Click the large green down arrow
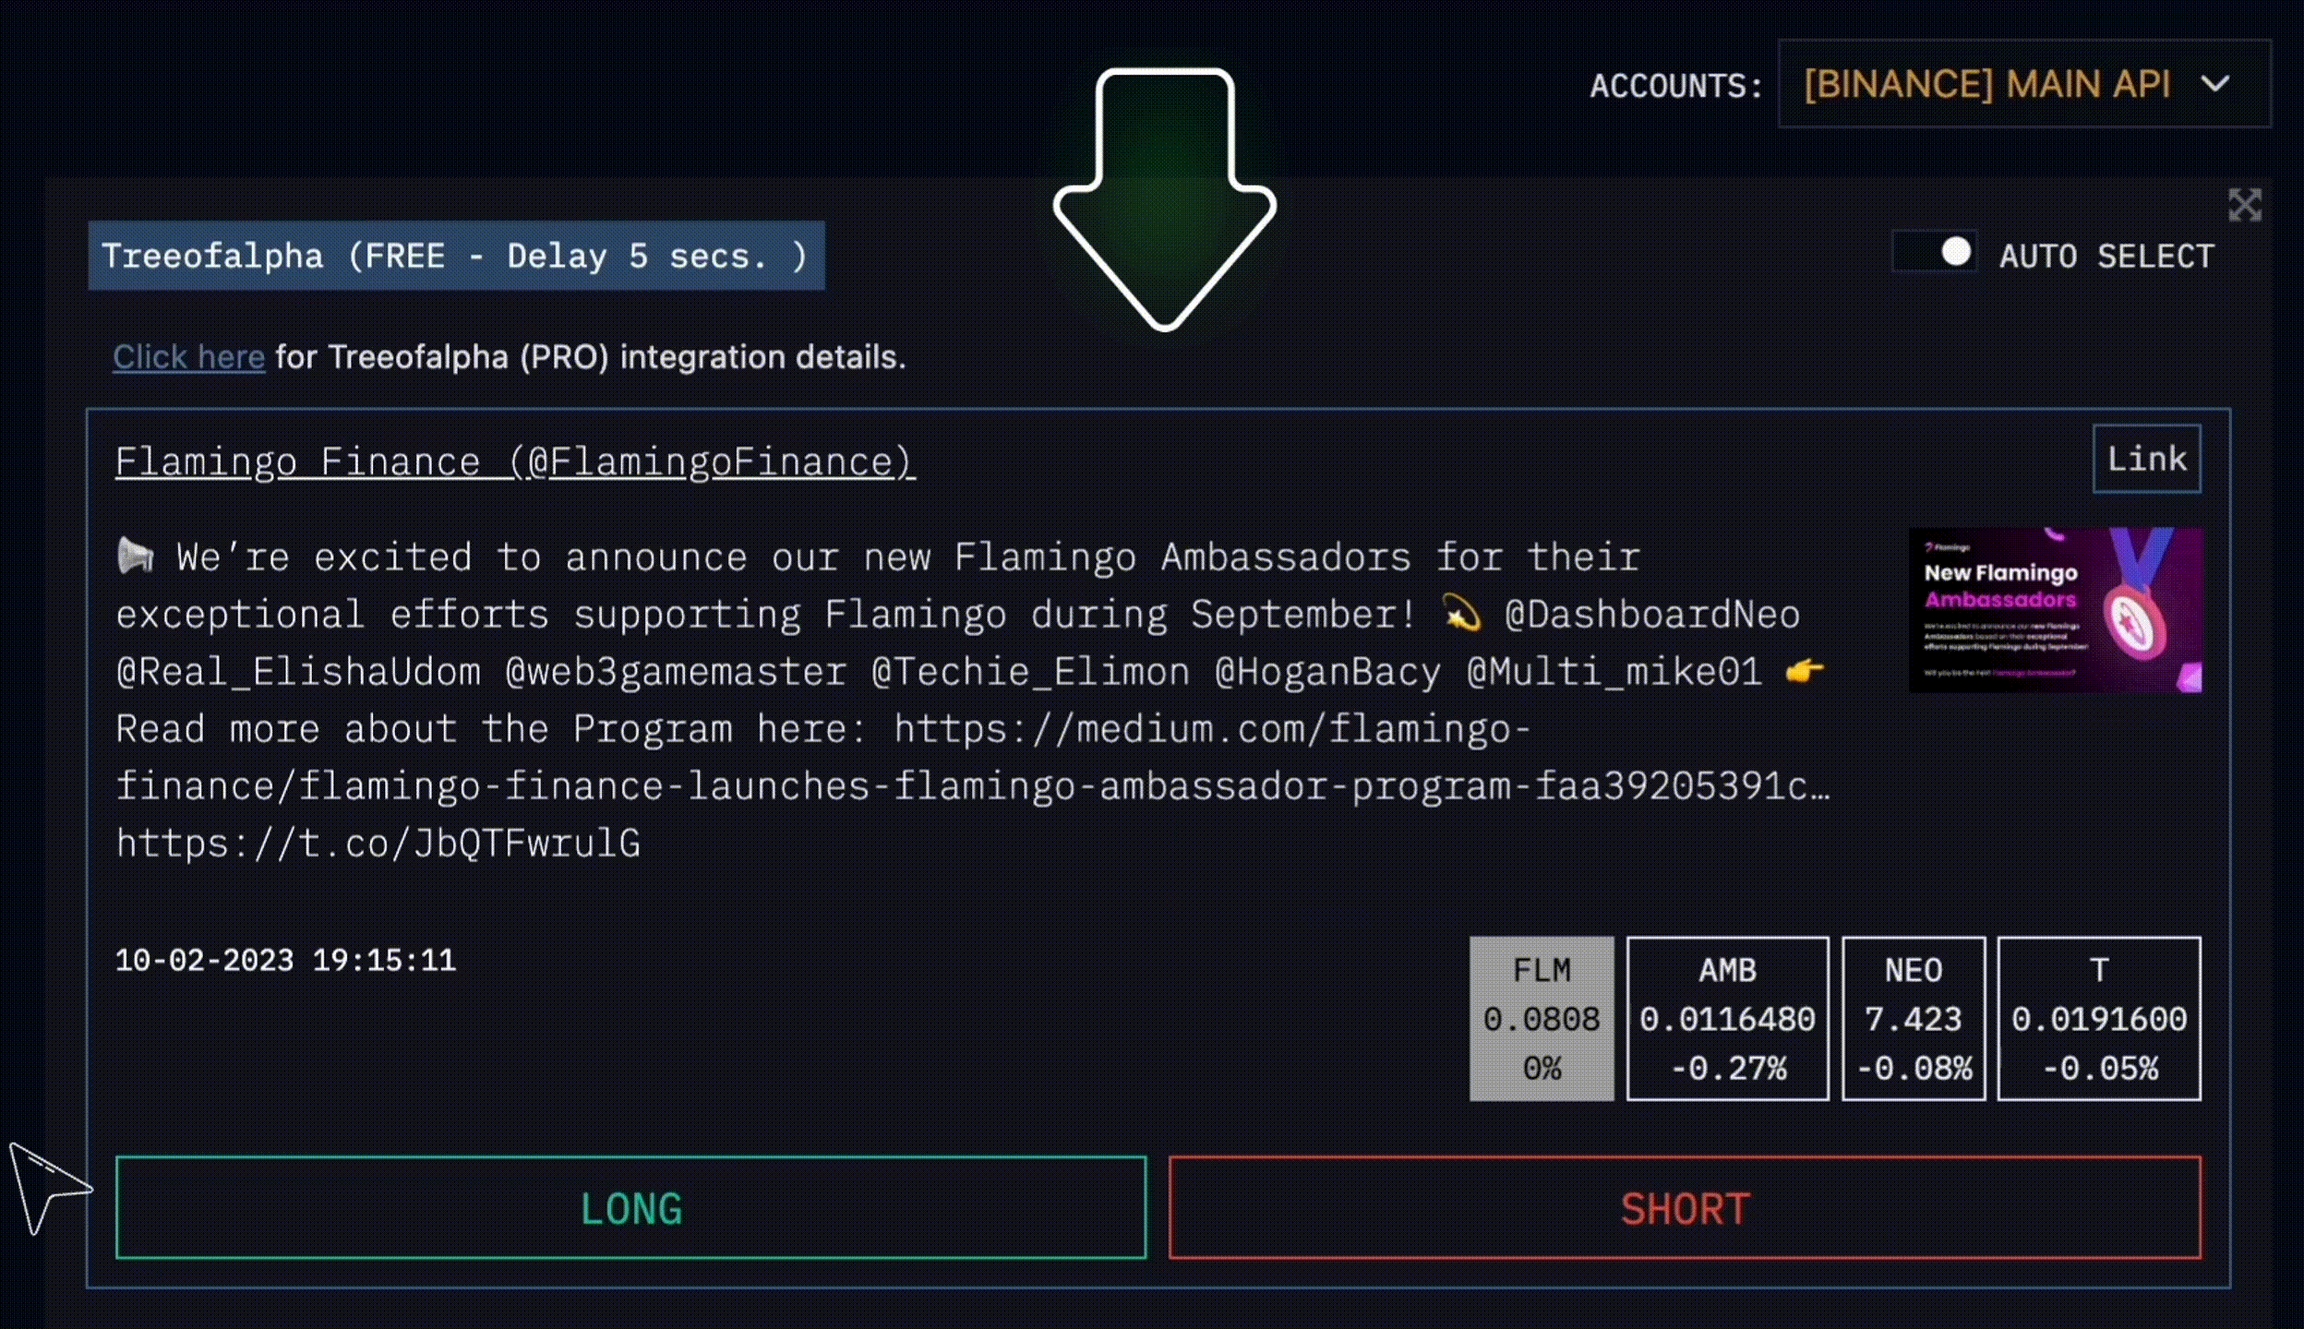Screen dimensions: 2304x1329 [x=1164, y=199]
